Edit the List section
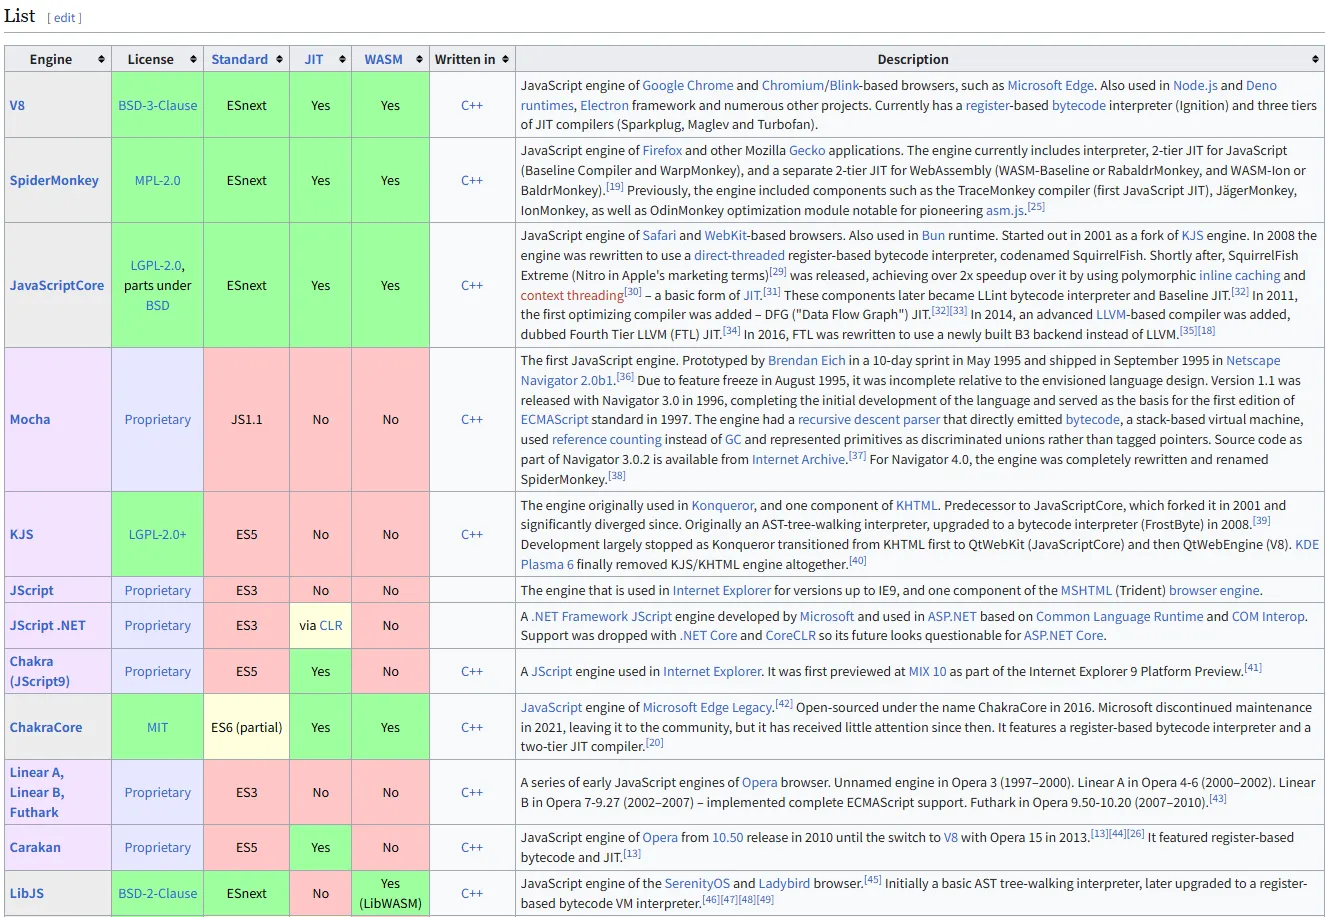This screenshot has width=1326, height=917. (64, 18)
